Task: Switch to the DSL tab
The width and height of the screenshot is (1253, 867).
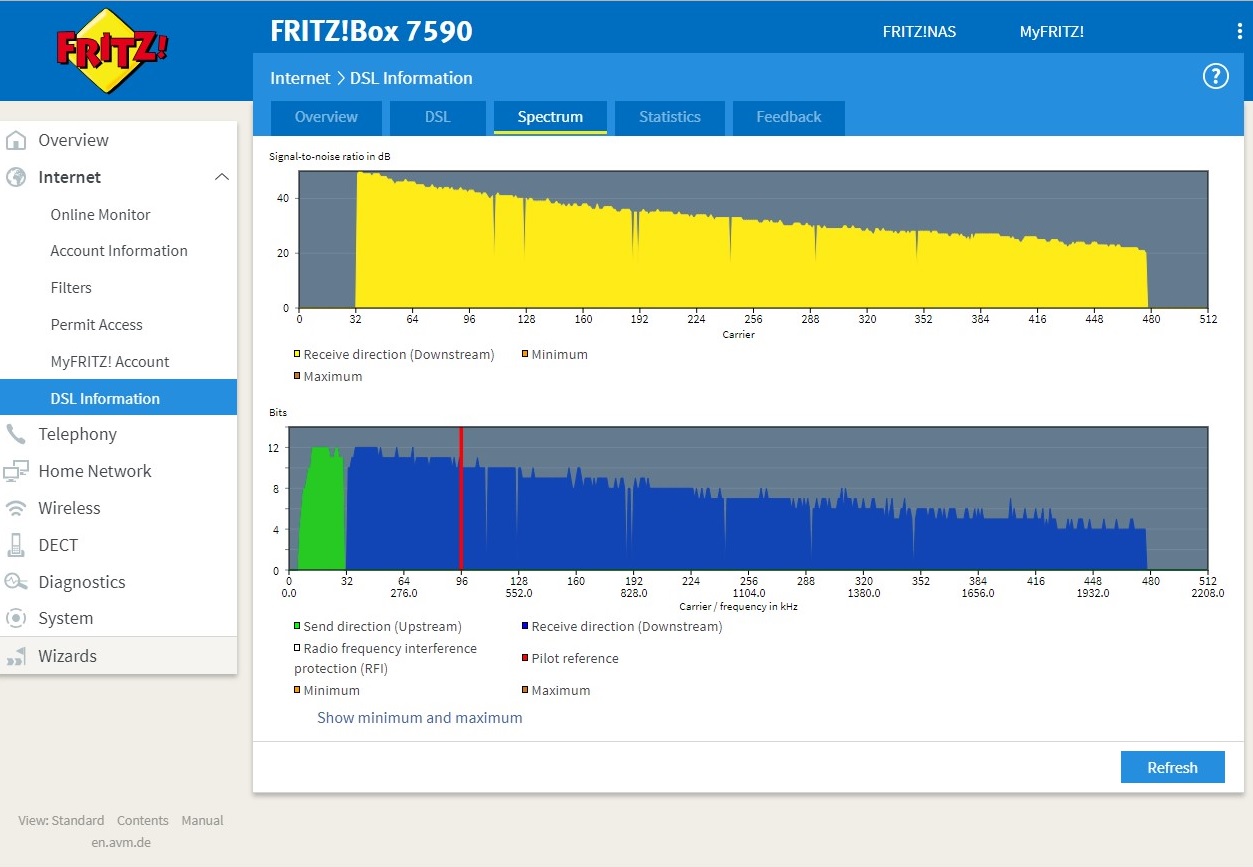Action: [x=438, y=117]
